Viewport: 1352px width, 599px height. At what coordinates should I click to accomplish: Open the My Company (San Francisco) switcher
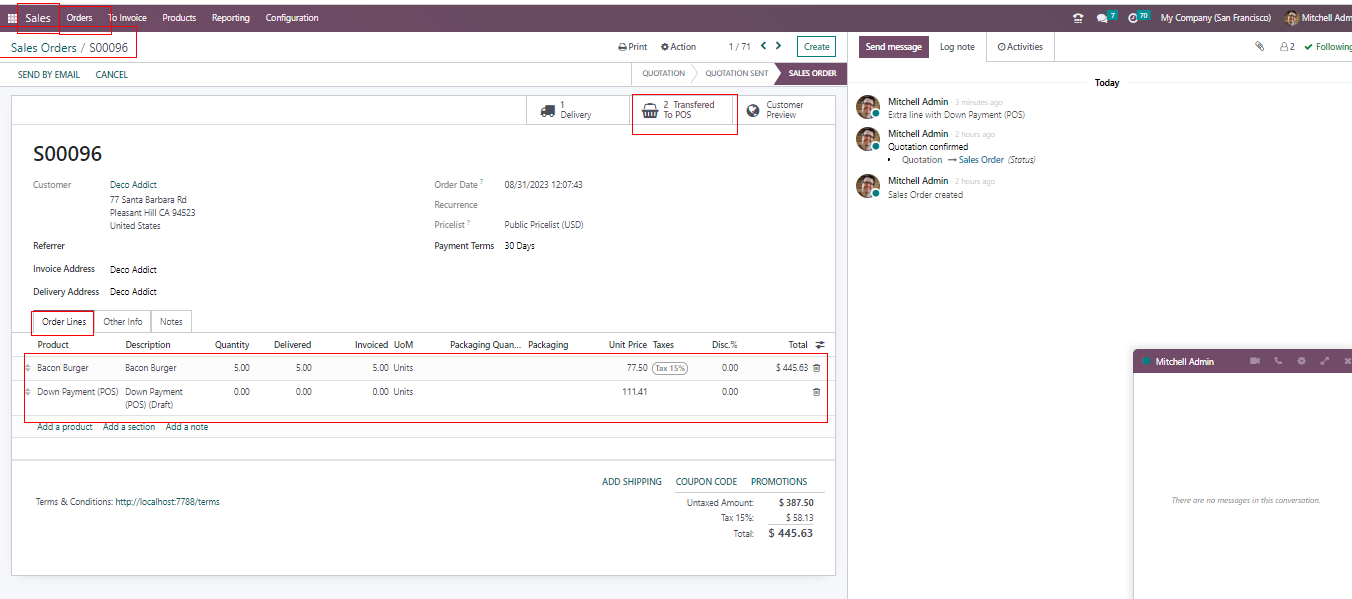(x=1215, y=18)
